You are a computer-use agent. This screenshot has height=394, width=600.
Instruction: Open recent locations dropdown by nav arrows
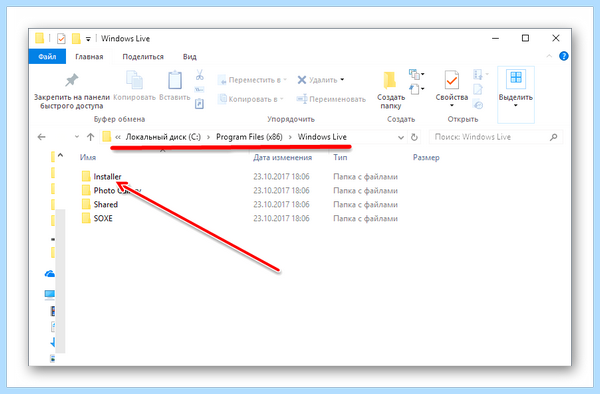click(77, 137)
